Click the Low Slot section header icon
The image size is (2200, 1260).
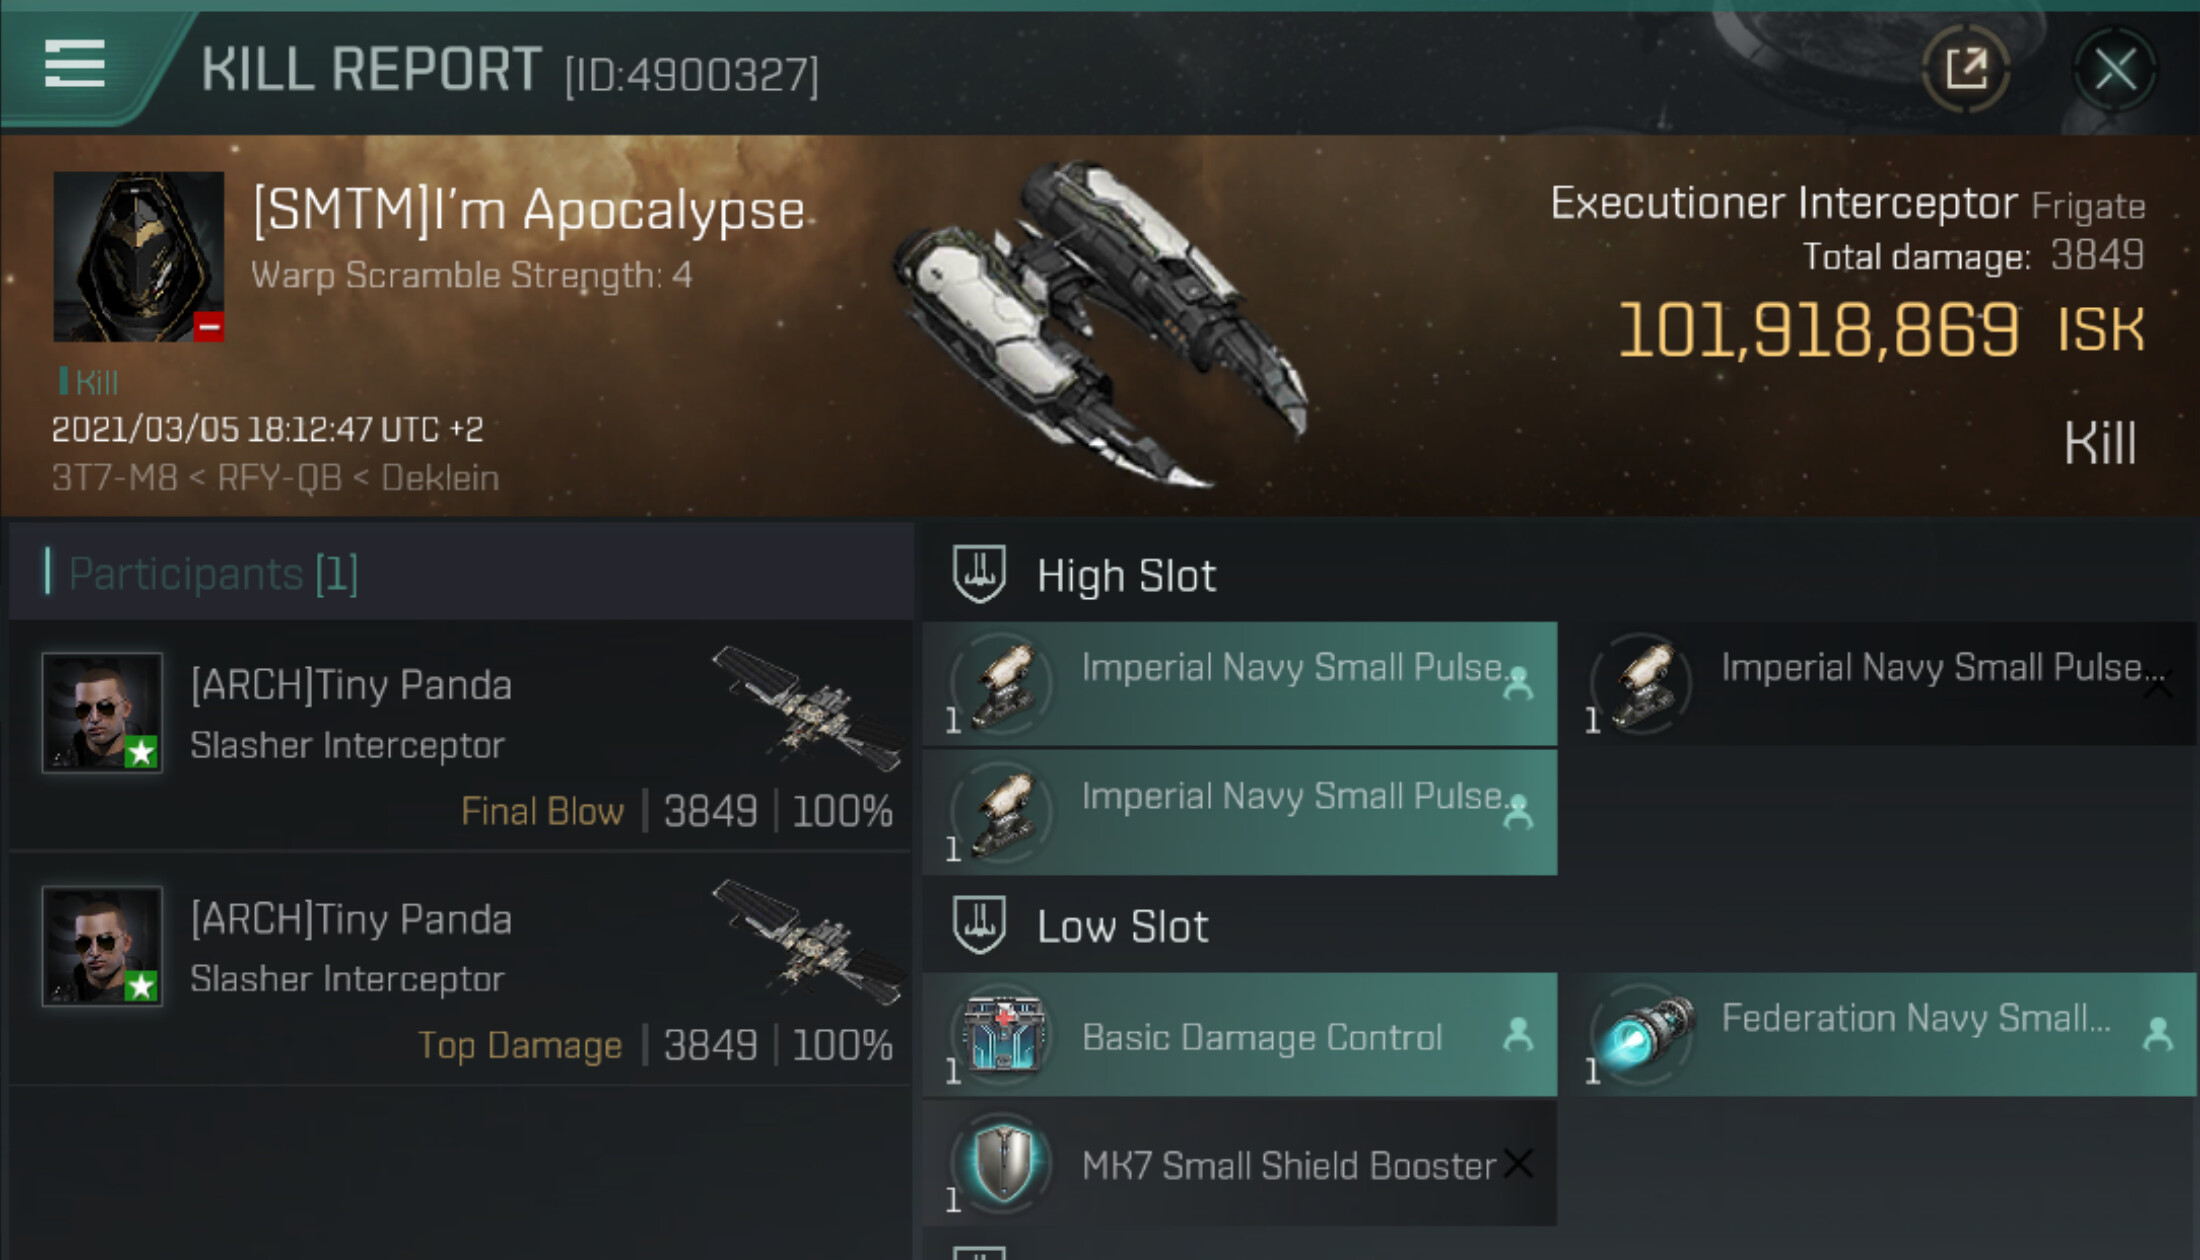pos(979,924)
